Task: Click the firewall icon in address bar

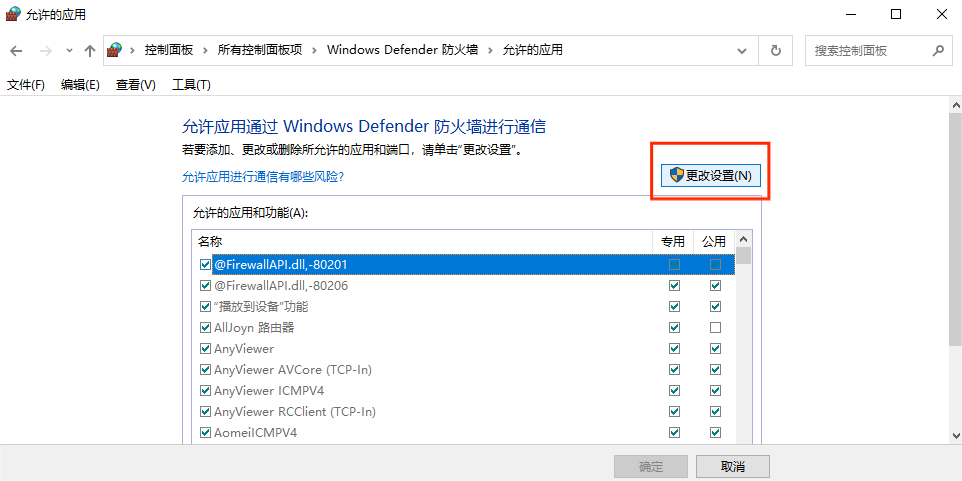Action: pos(114,50)
